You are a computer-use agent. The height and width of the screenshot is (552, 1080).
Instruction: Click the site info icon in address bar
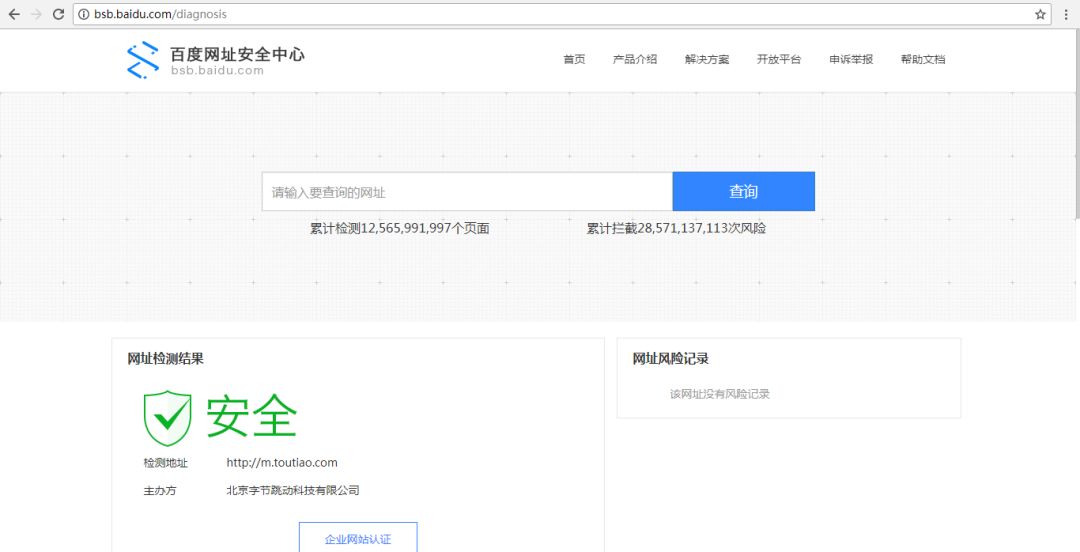tap(84, 14)
